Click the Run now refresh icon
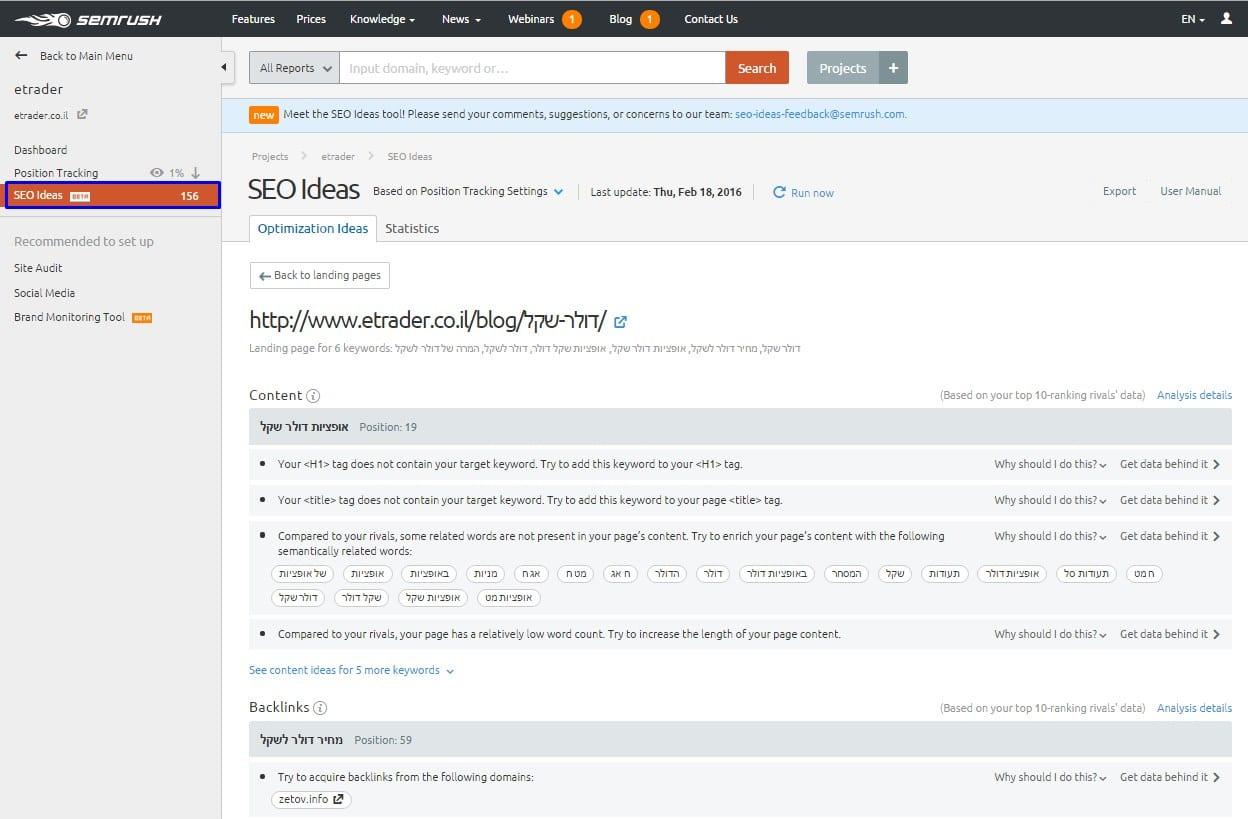1248x819 pixels. (779, 192)
